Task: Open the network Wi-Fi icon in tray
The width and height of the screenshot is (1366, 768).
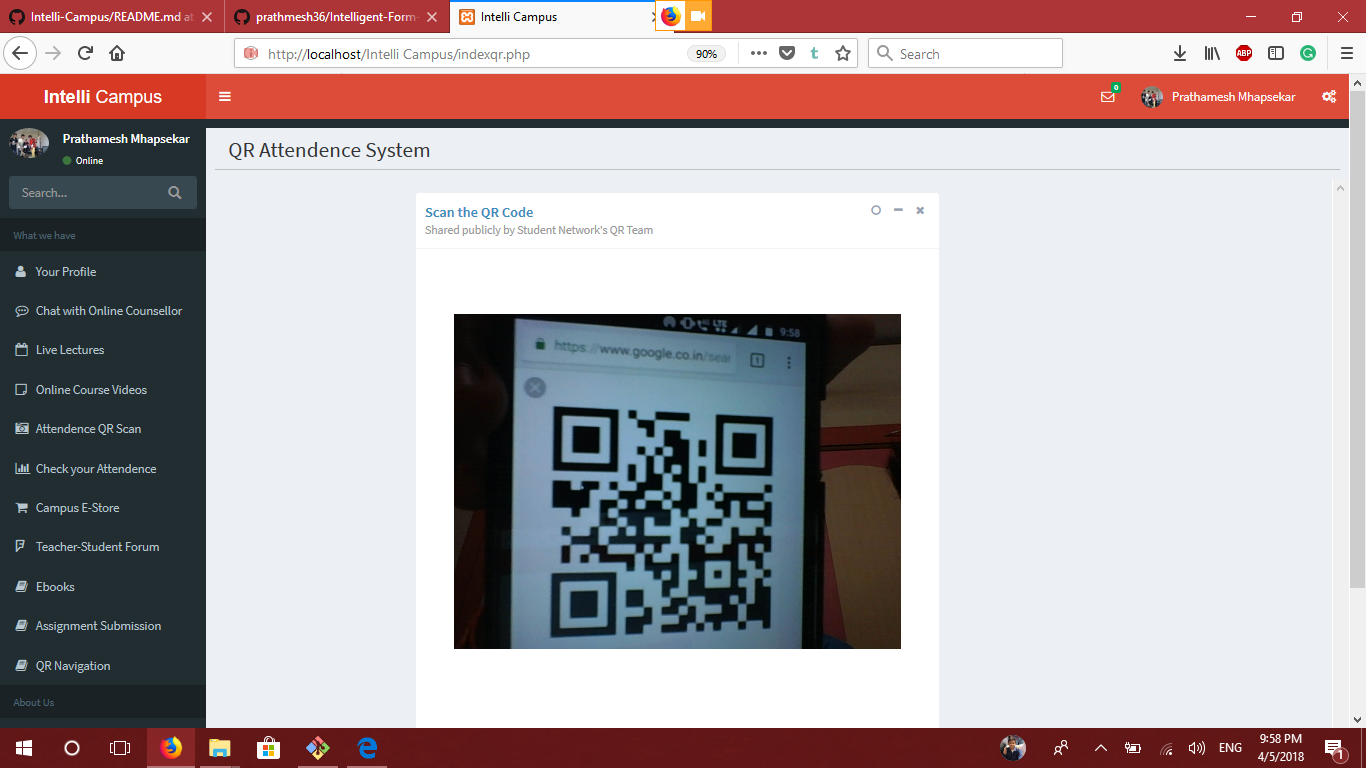Action: pos(1166,747)
